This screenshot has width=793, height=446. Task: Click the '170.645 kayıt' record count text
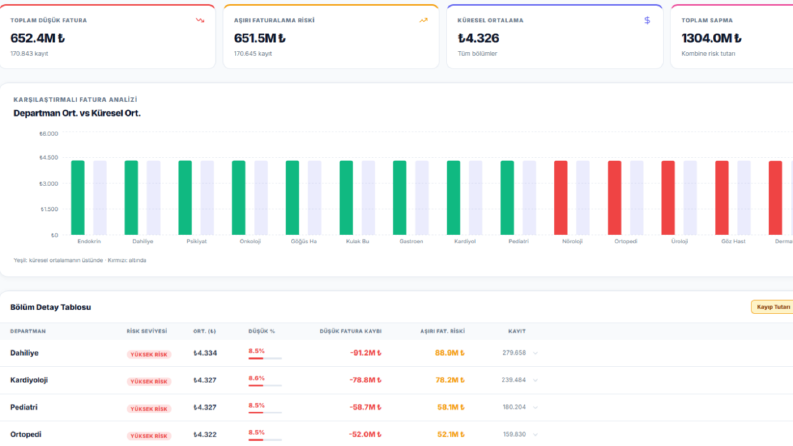coord(253,54)
